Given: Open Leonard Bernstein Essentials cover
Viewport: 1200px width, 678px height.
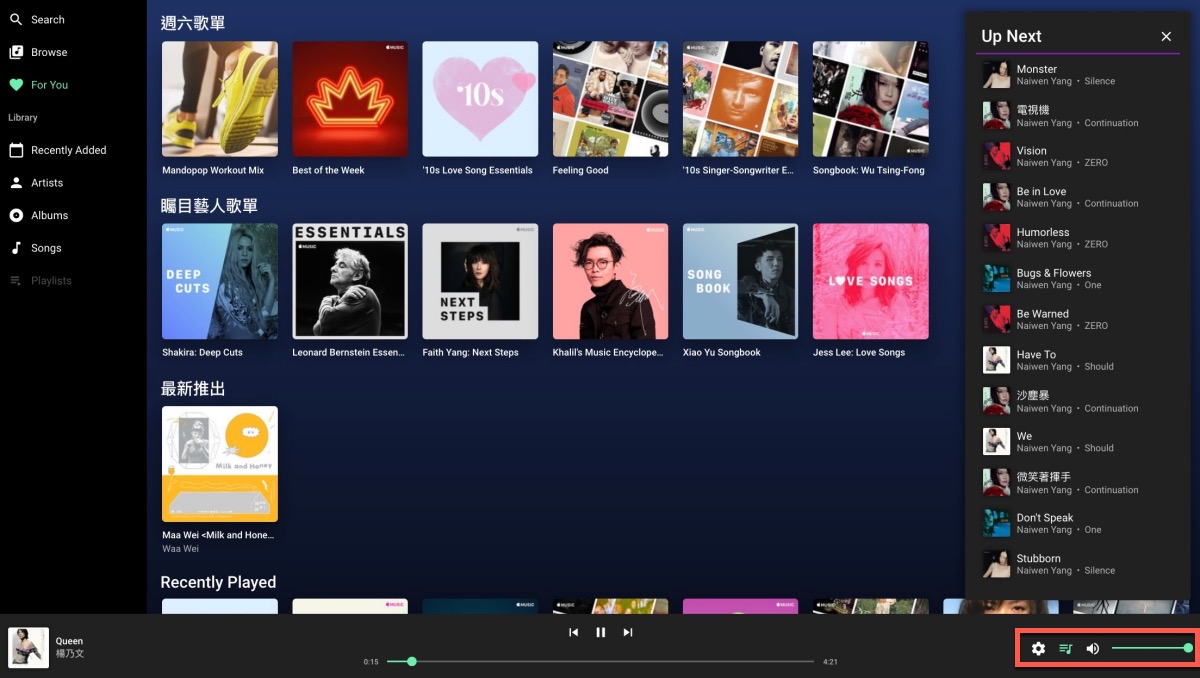Looking at the screenshot, I should tap(350, 281).
